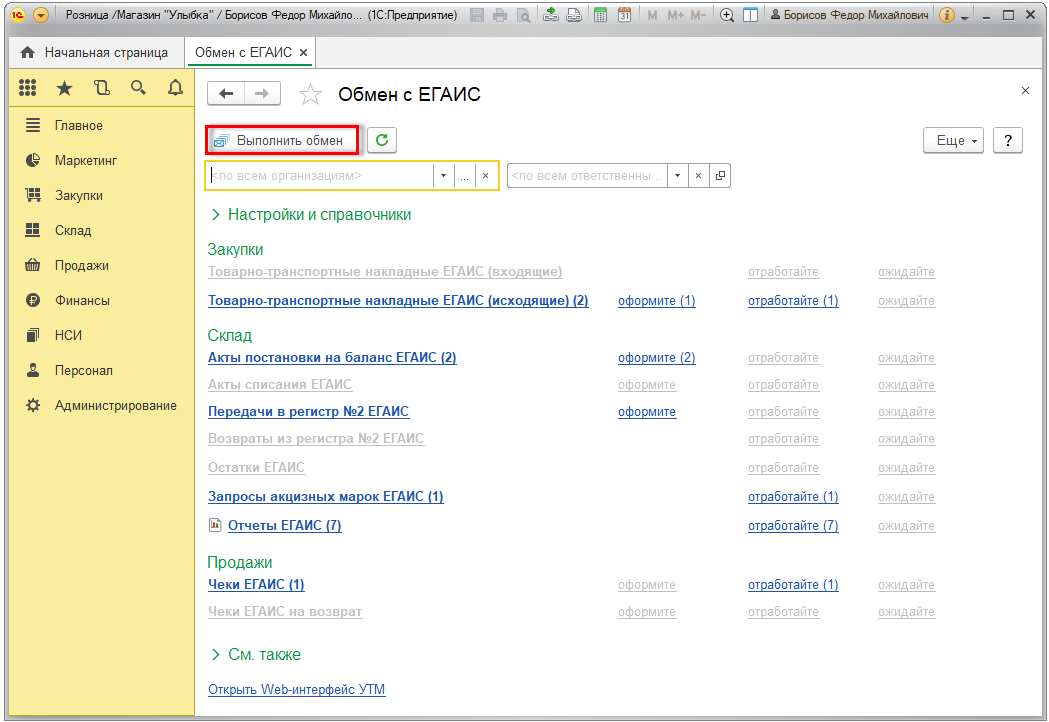Open Отчеты ЕГАИС (7) link

pos(285,525)
